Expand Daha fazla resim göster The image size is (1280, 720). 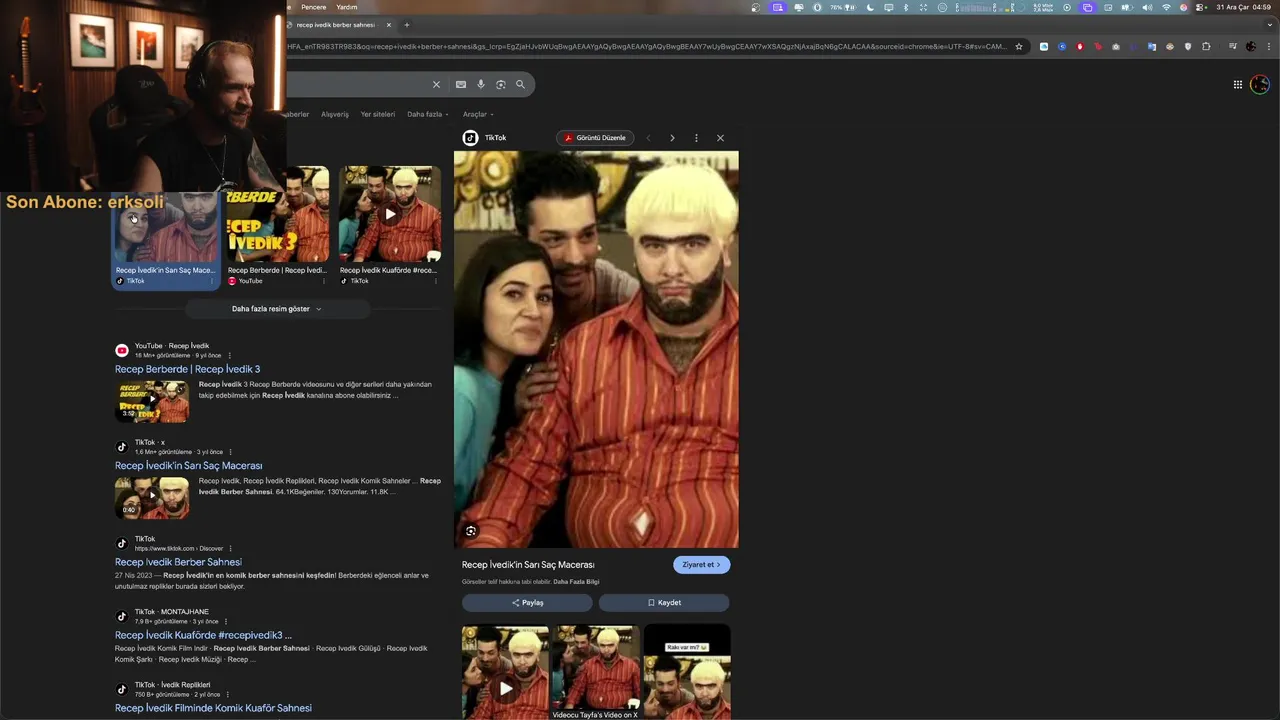pos(277,309)
